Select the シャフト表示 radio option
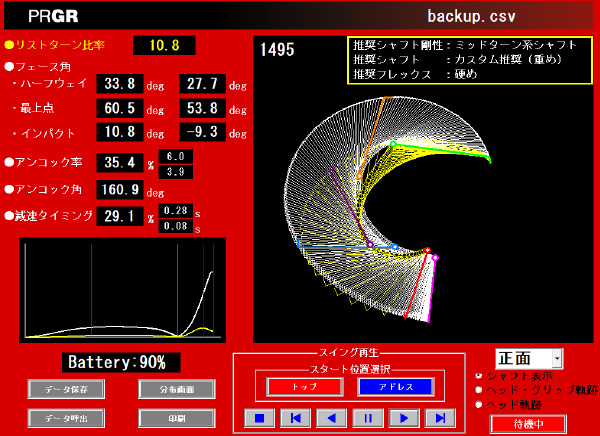 pyautogui.click(x=478, y=375)
